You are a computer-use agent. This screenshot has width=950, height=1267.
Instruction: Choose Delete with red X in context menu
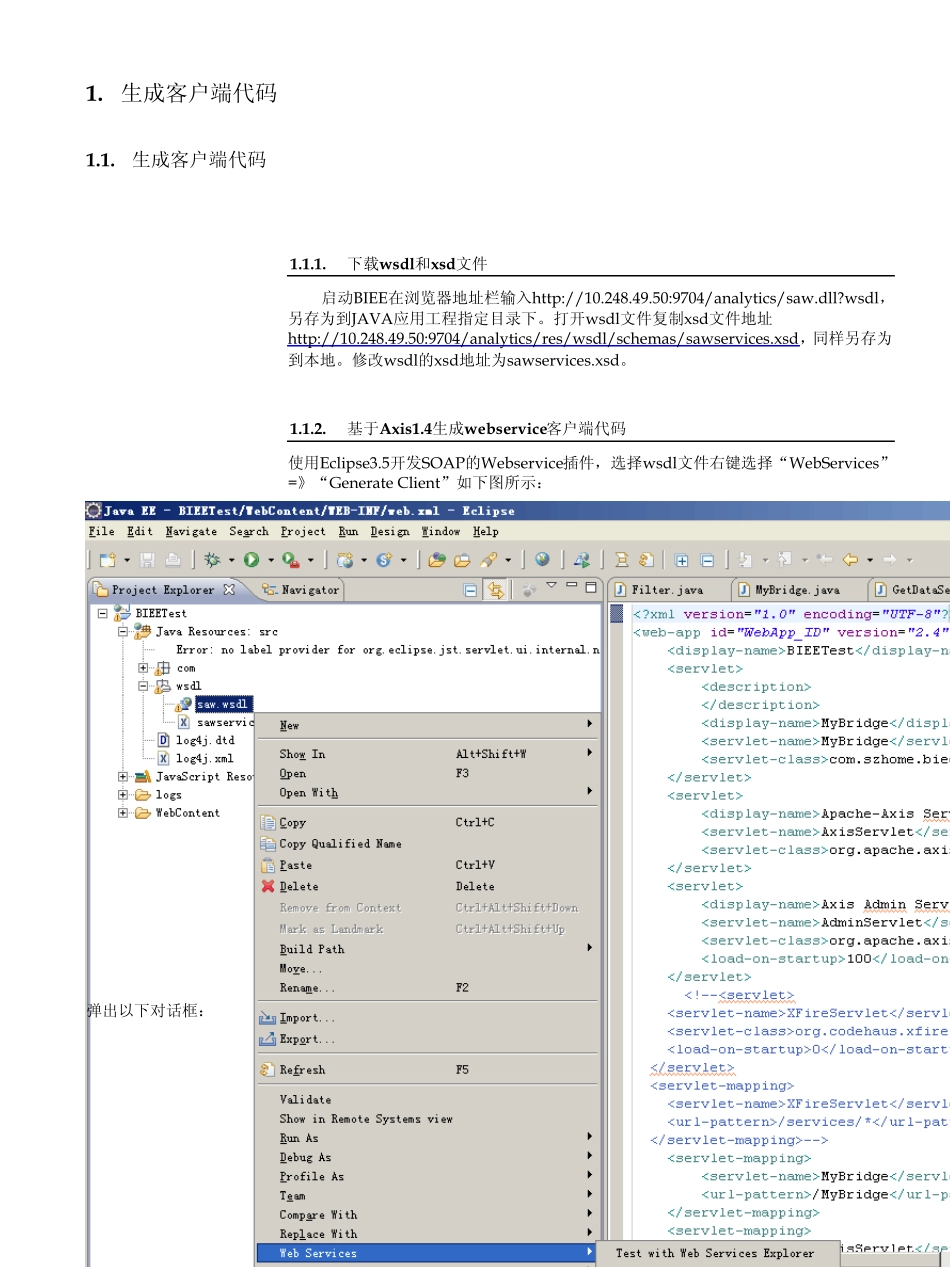pyautogui.click(x=298, y=886)
